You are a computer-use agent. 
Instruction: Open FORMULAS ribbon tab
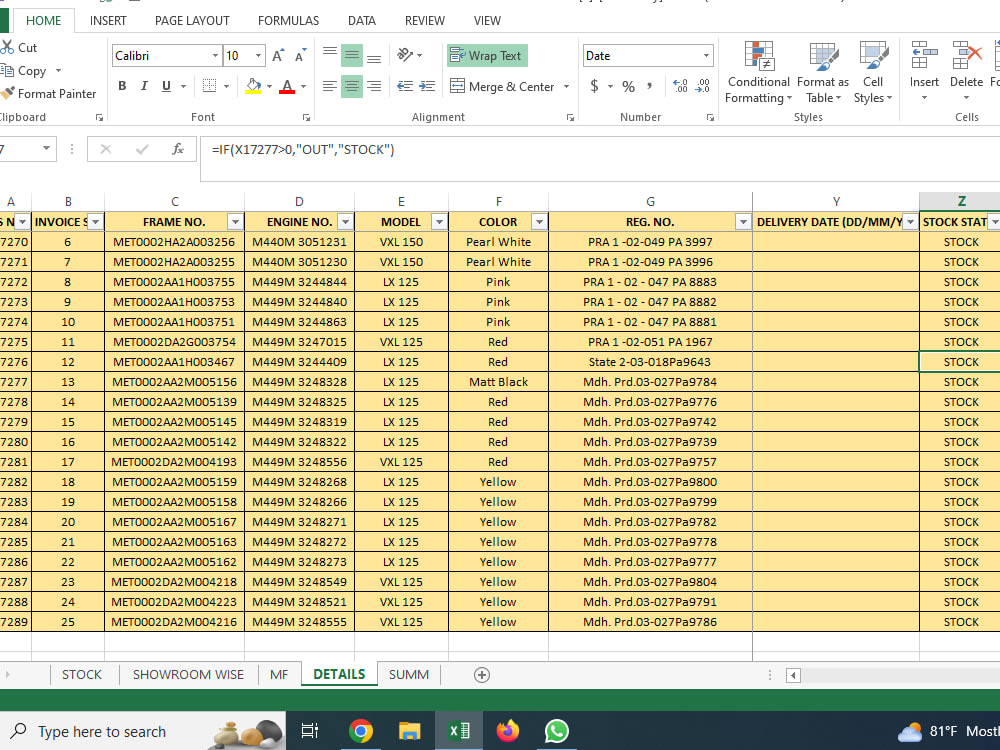[x=288, y=20]
